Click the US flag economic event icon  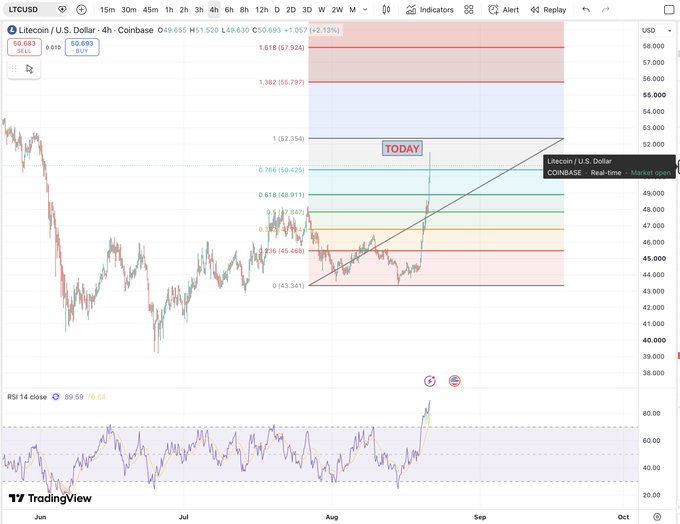(454, 381)
